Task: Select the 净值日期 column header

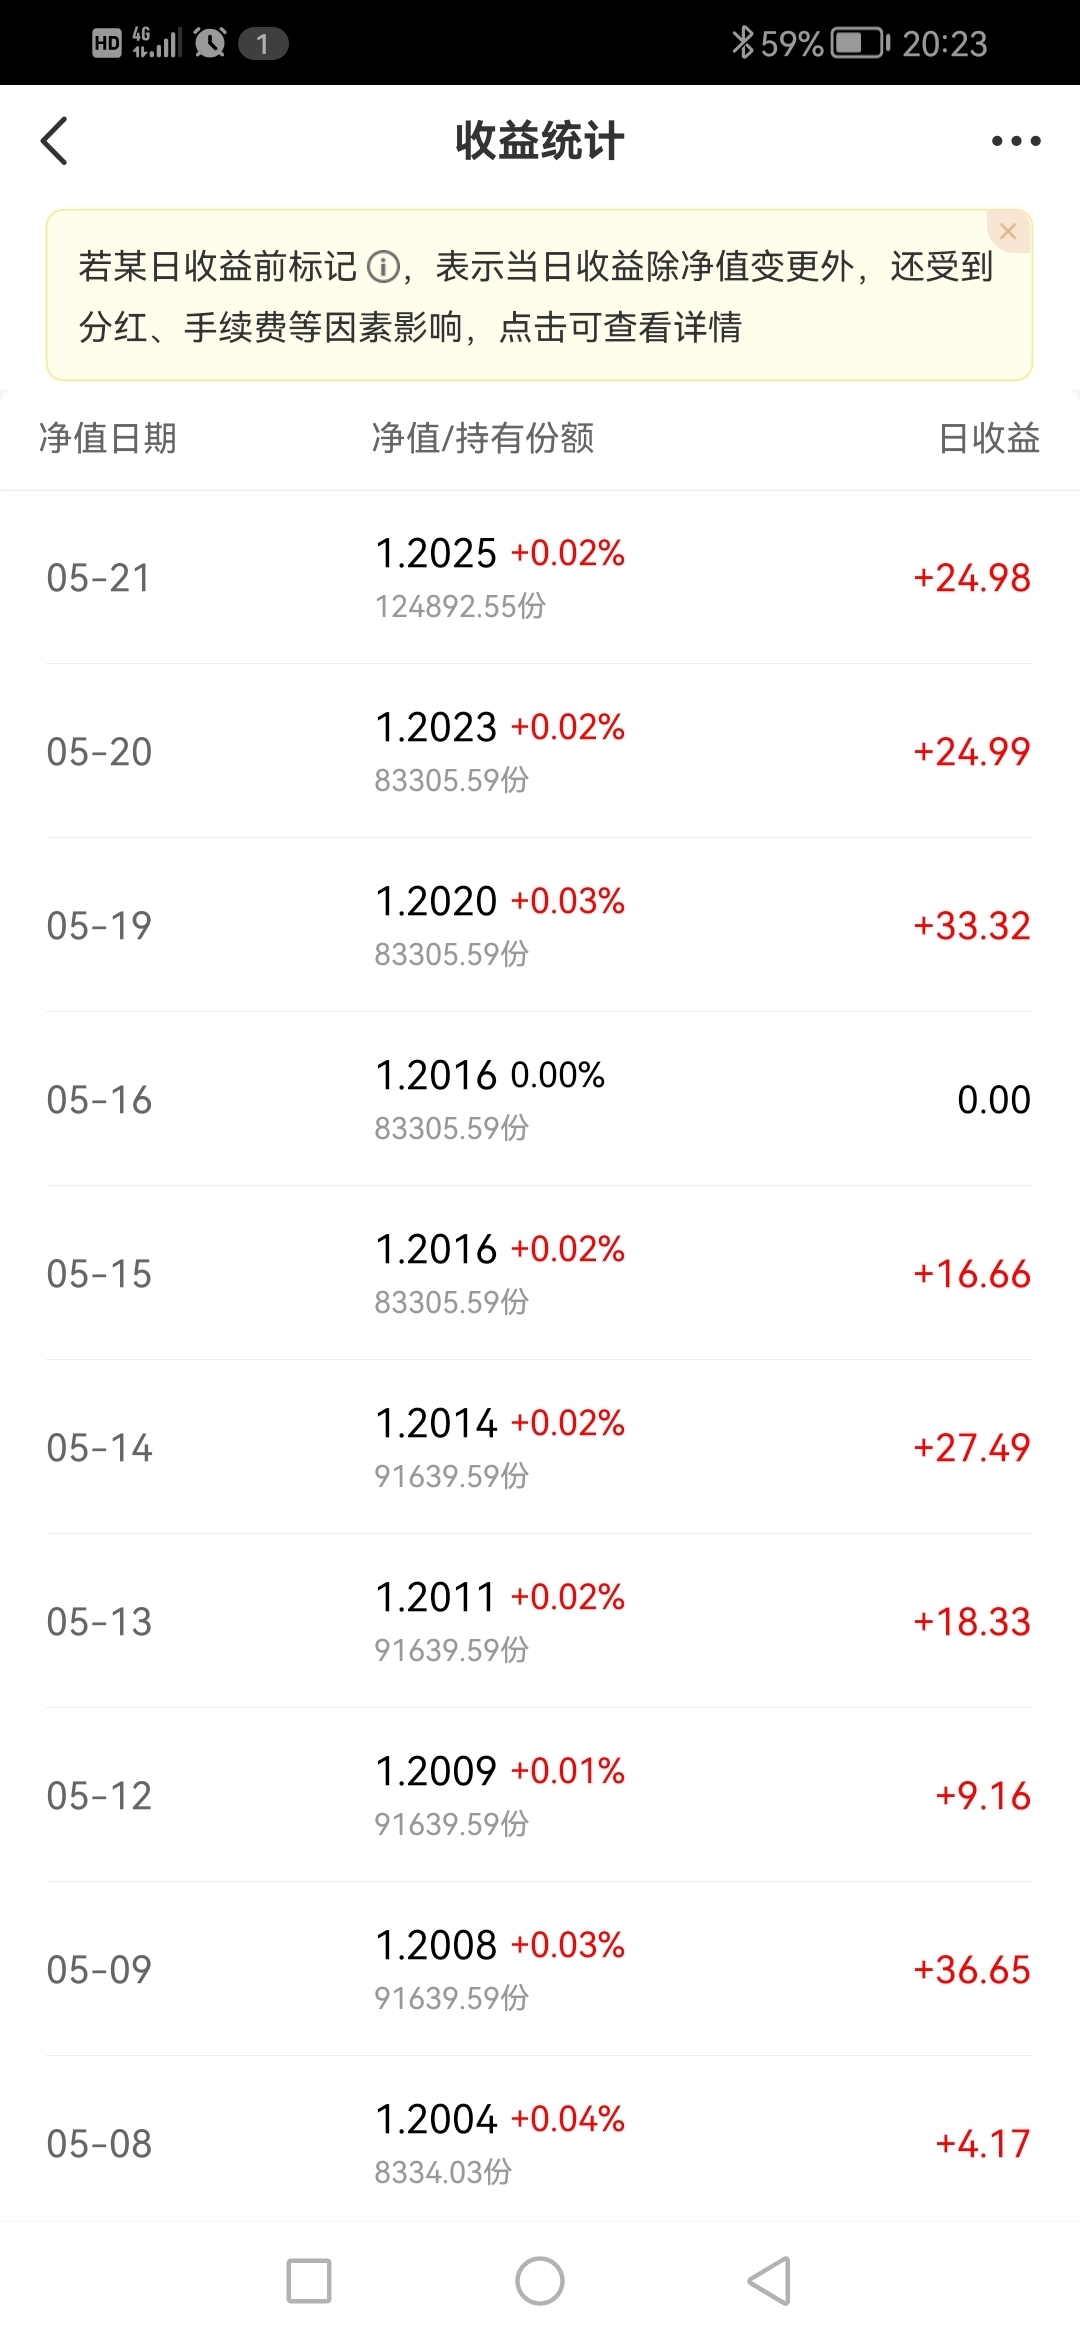Action: click(x=108, y=438)
